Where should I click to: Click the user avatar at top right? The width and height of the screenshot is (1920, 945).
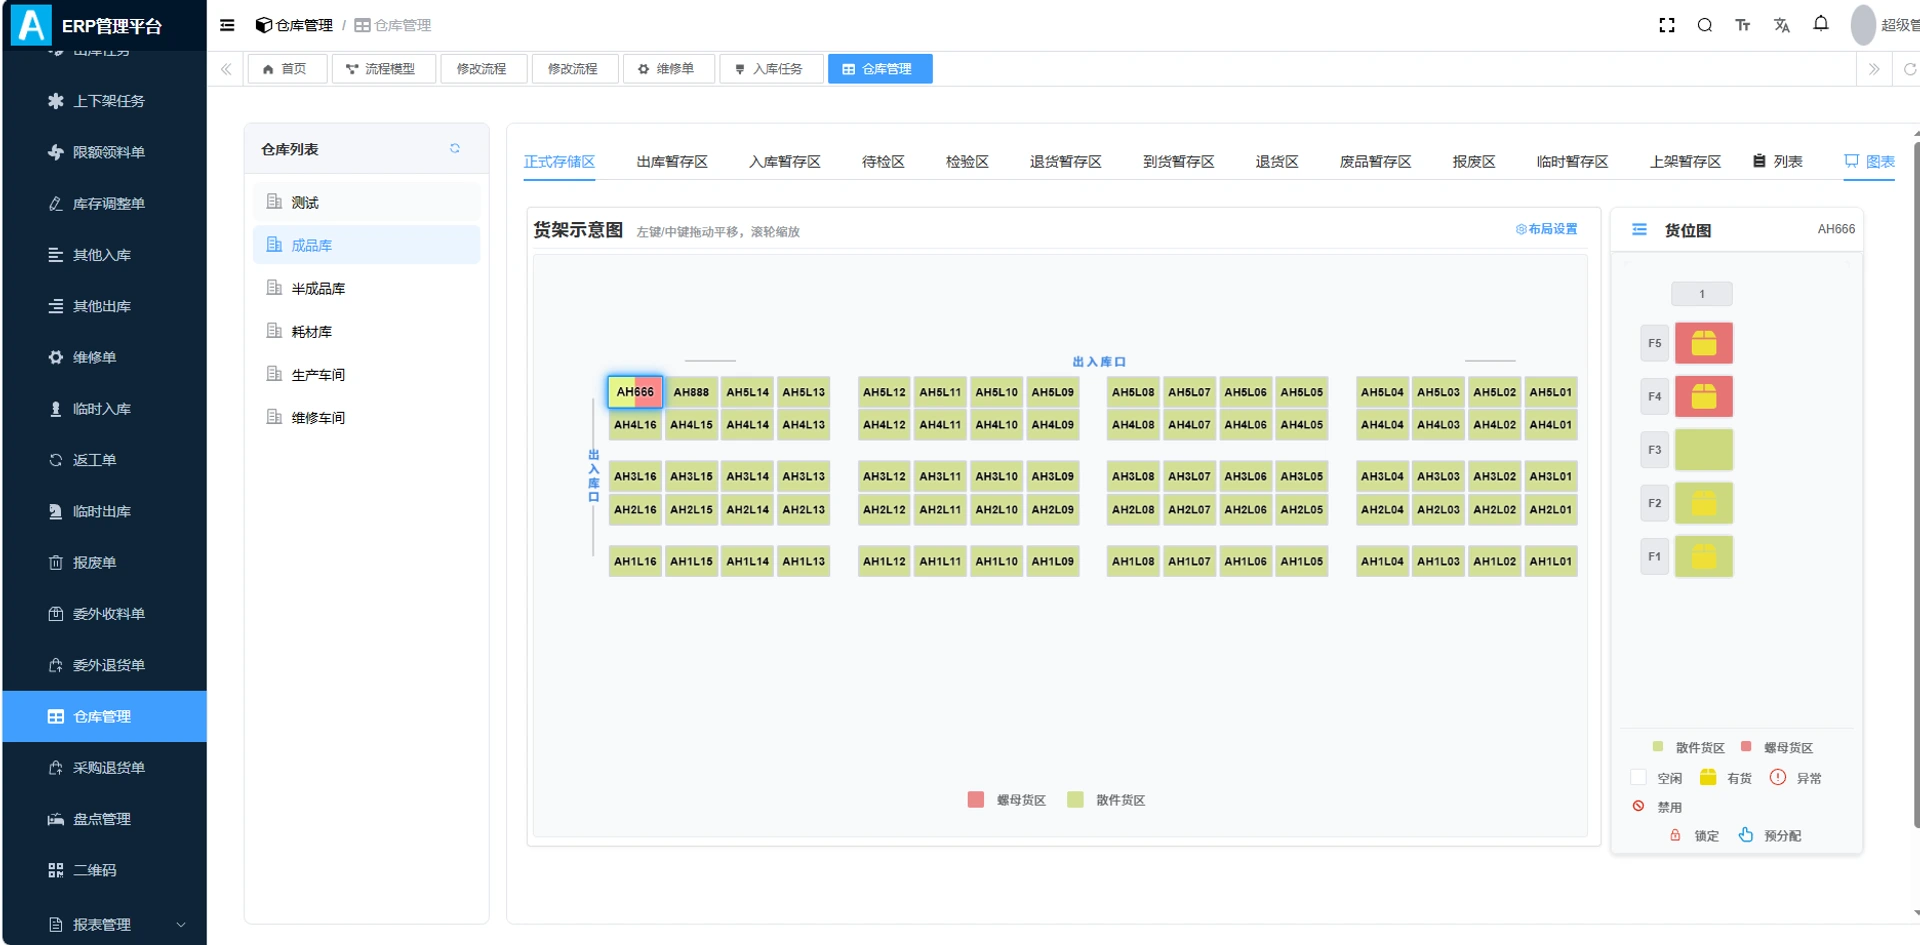pos(1863,25)
